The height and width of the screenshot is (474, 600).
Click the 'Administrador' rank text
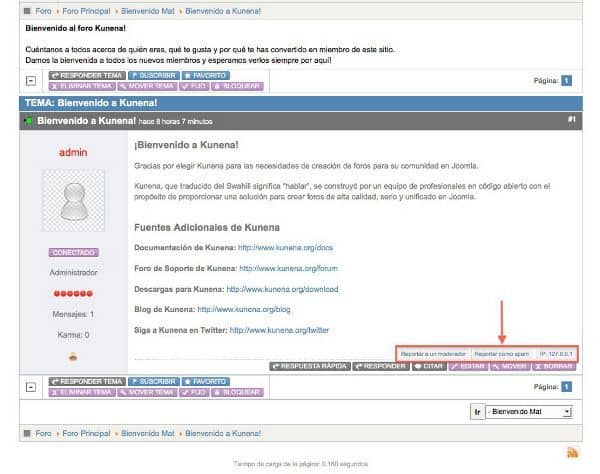point(73,272)
